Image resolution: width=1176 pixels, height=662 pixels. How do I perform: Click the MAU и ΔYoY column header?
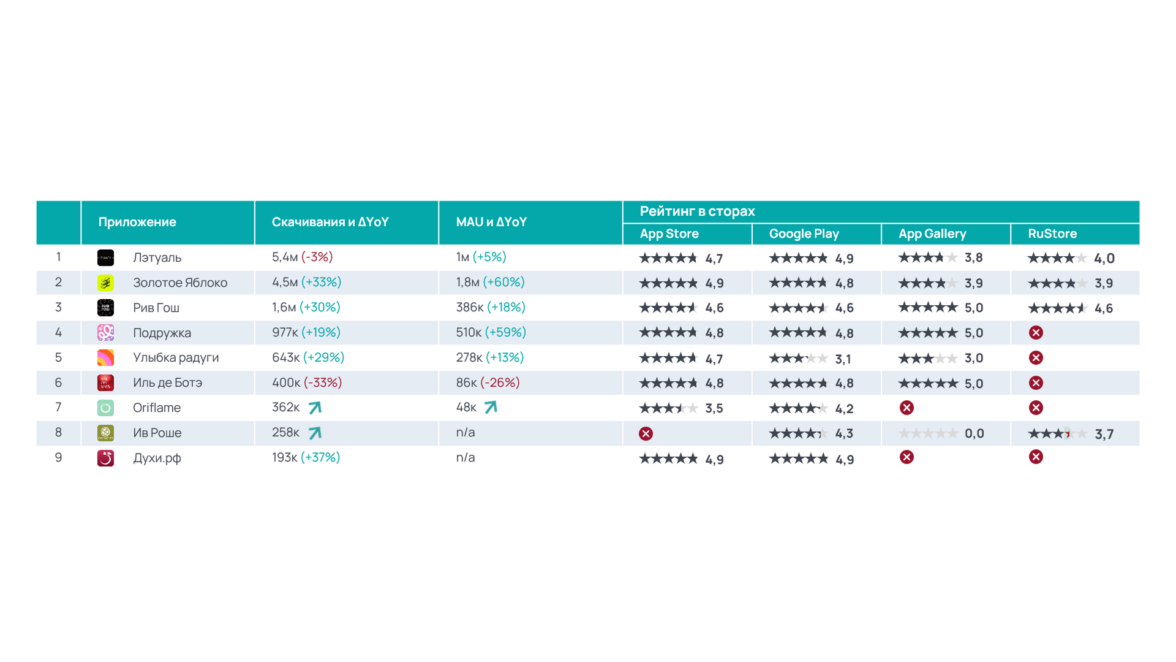coord(491,222)
